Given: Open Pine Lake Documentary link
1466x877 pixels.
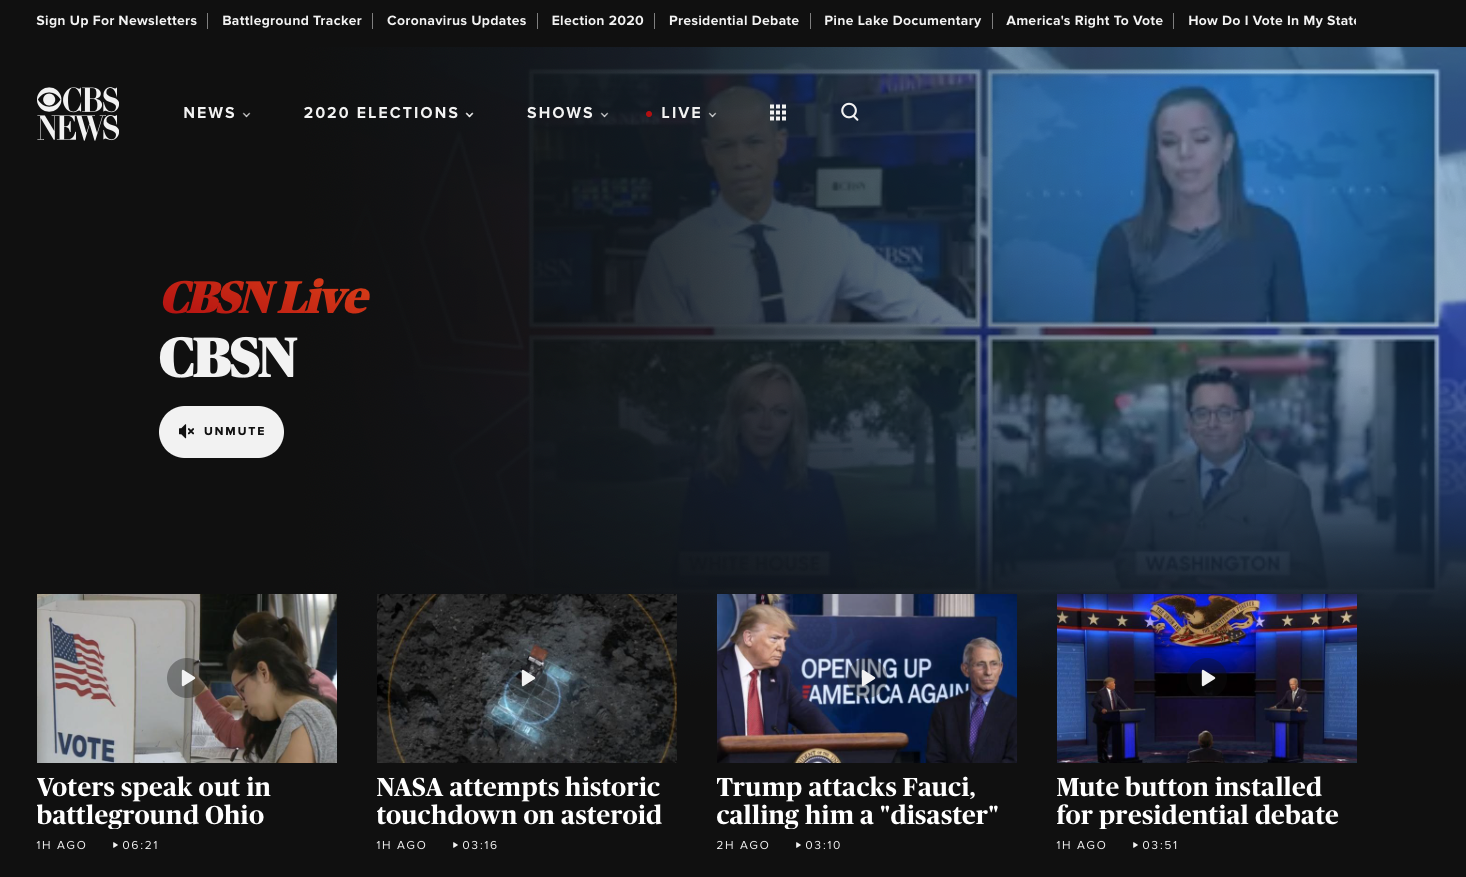Looking at the screenshot, I should 902,20.
